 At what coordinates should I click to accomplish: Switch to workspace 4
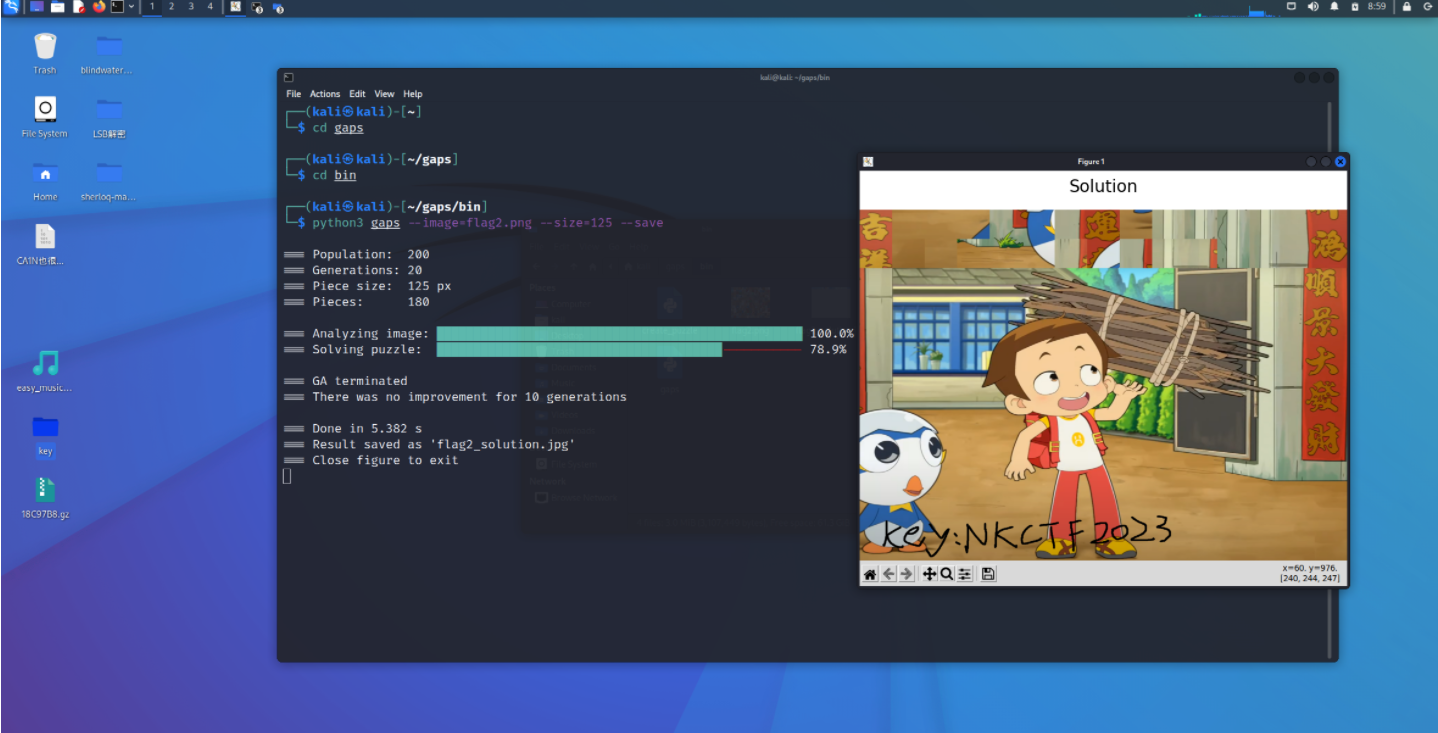tap(210, 6)
